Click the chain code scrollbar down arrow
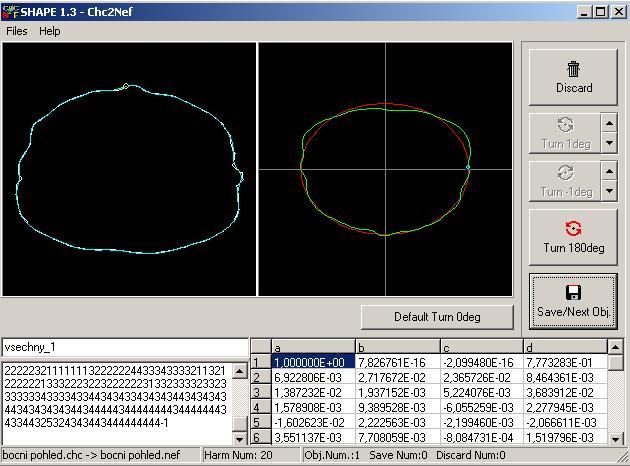 coord(240,438)
